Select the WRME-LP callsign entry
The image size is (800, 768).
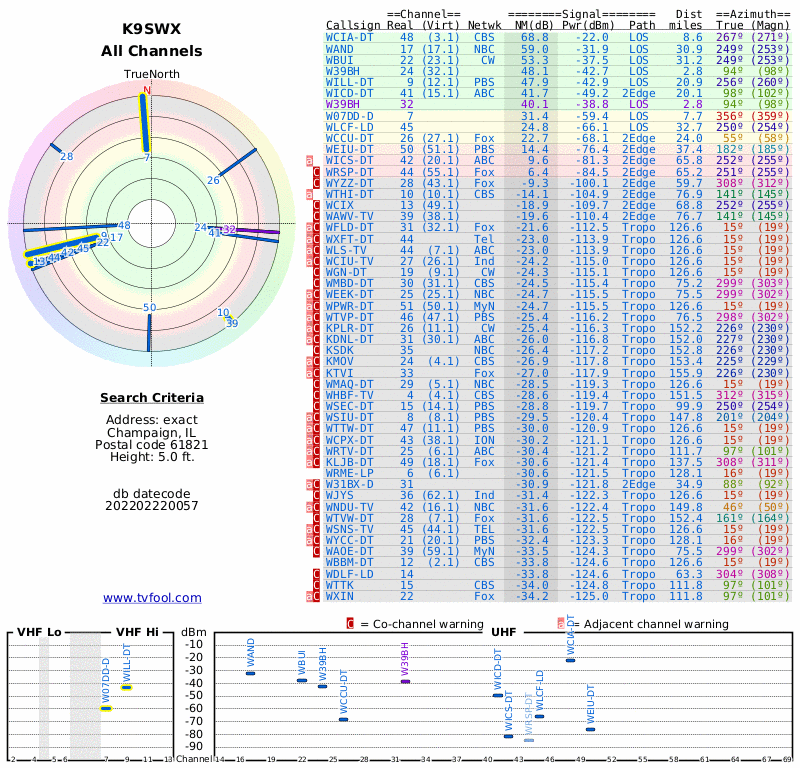(x=349, y=474)
